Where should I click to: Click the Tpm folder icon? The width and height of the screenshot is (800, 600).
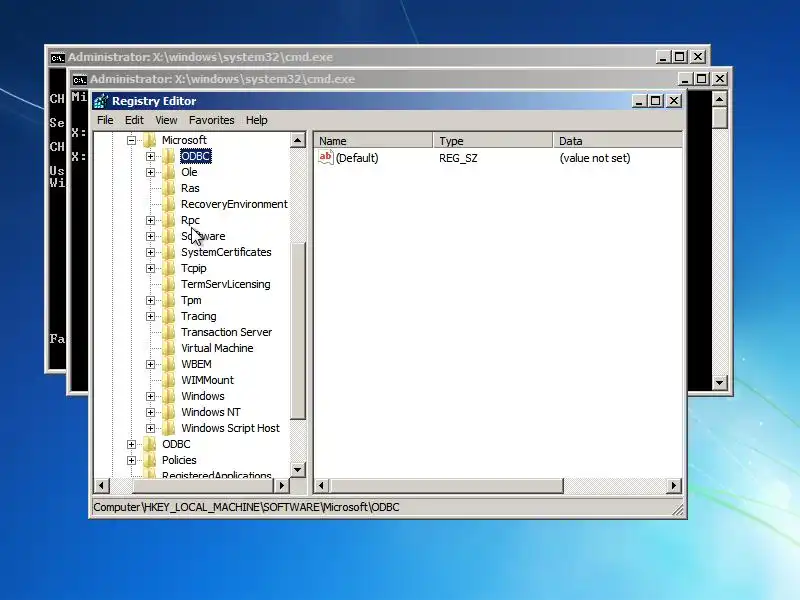[x=169, y=301]
